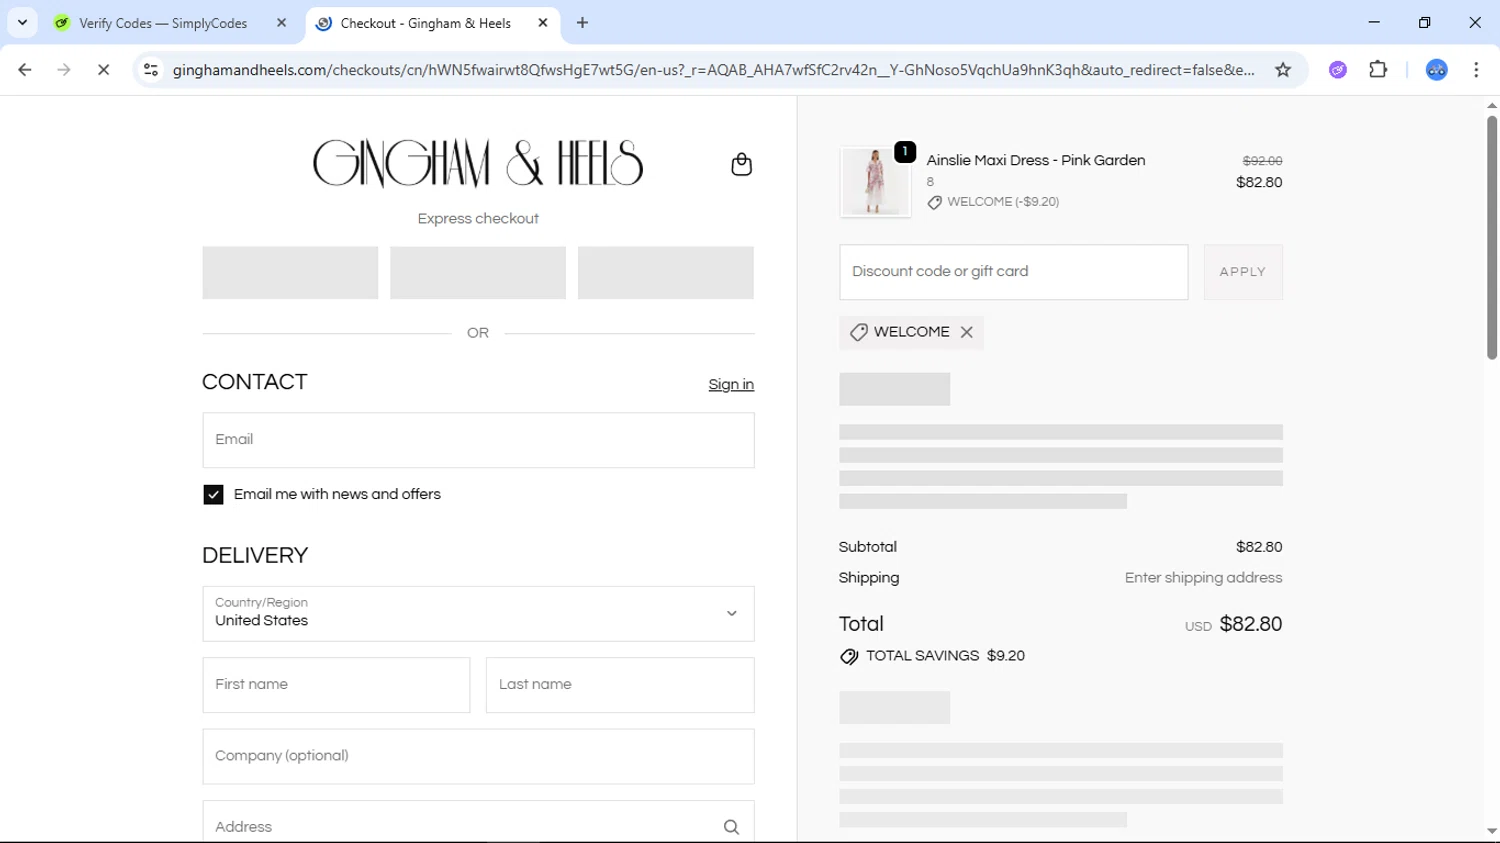Screen dimensions: 1500x843
Task: Close the Verify Codes SimplyCodes tab
Action: pos(281,23)
